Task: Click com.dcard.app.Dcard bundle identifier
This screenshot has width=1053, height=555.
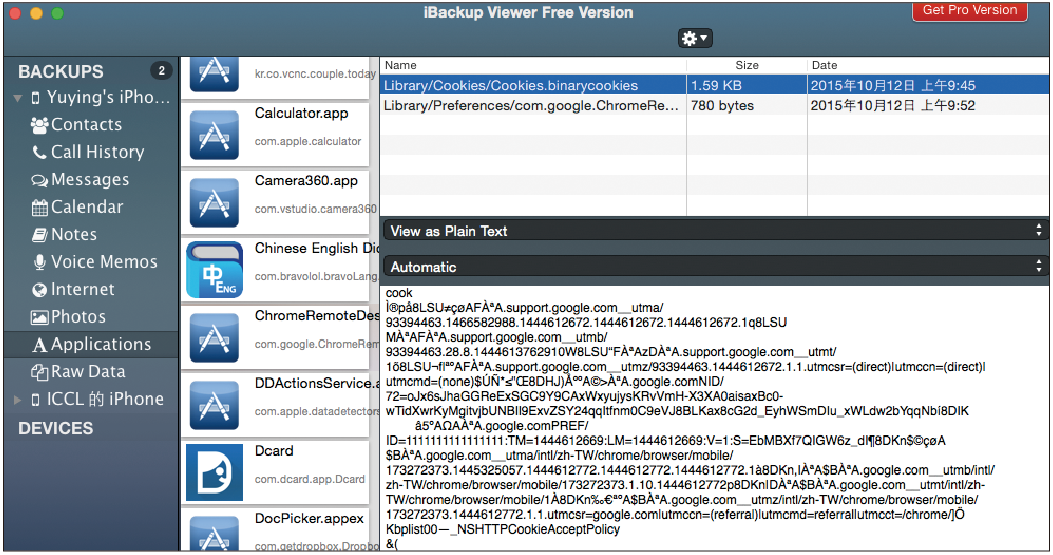Action: pyautogui.click(x=310, y=479)
